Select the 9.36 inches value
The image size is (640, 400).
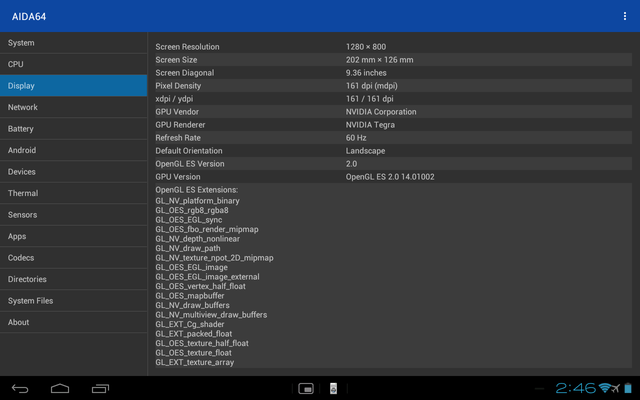(x=366, y=73)
